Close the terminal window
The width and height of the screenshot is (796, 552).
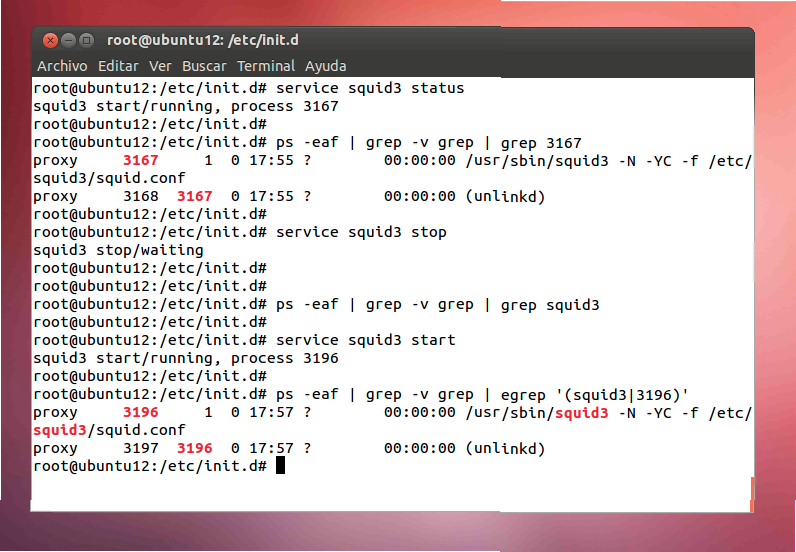[x=49, y=40]
